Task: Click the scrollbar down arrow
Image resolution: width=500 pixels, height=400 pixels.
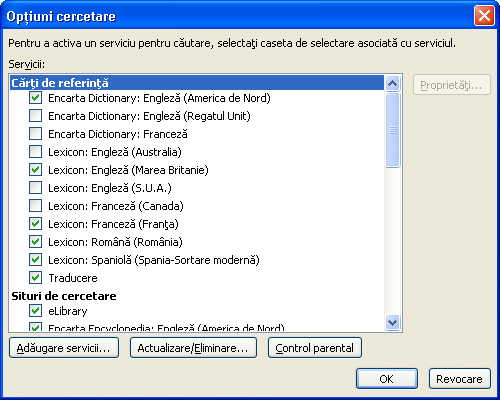Action: (x=393, y=323)
